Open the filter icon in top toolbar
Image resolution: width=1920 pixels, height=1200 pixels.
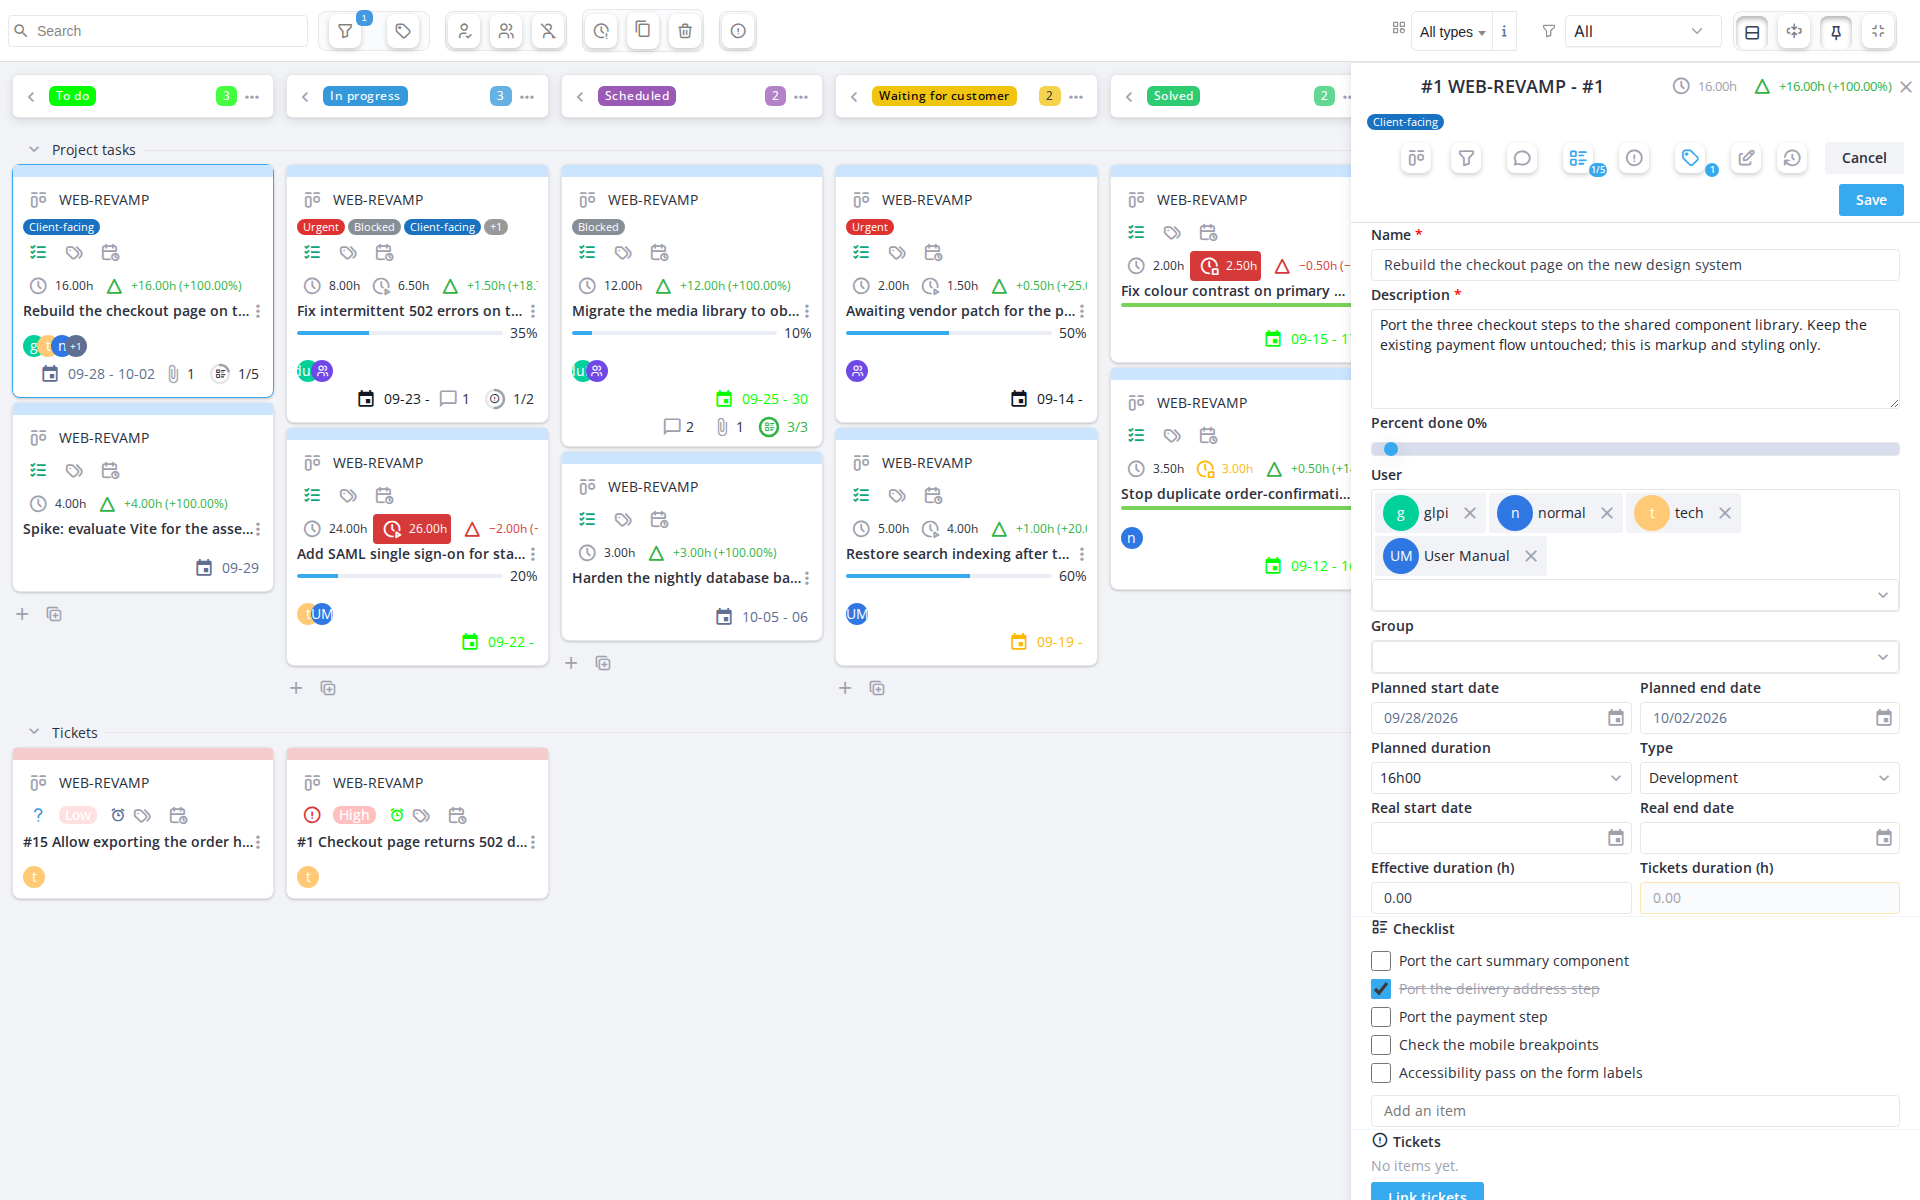345,31
